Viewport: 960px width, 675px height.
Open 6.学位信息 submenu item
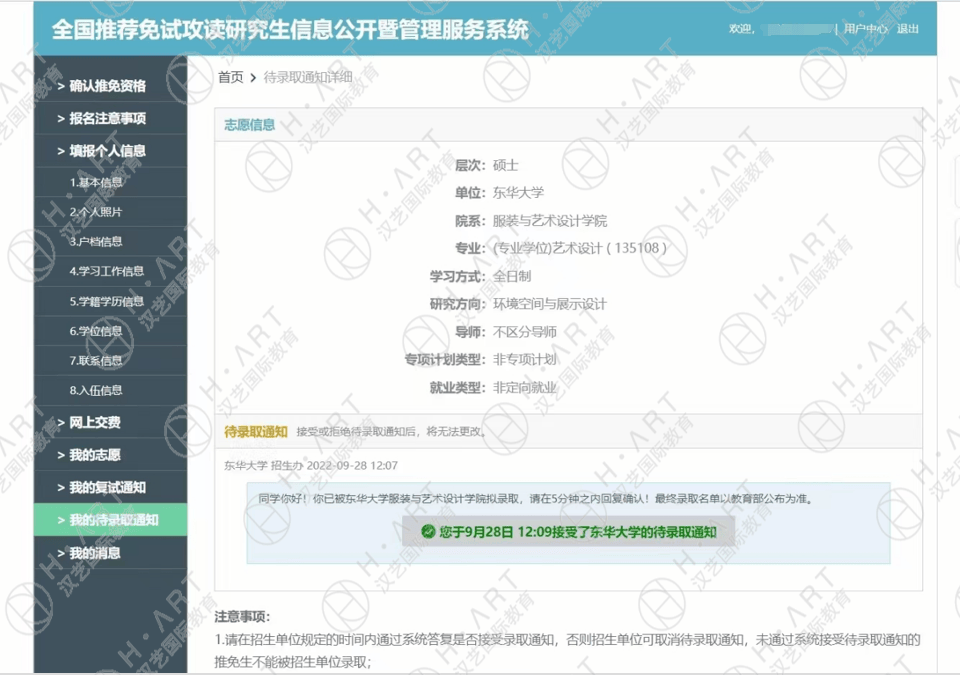(x=97, y=331)
